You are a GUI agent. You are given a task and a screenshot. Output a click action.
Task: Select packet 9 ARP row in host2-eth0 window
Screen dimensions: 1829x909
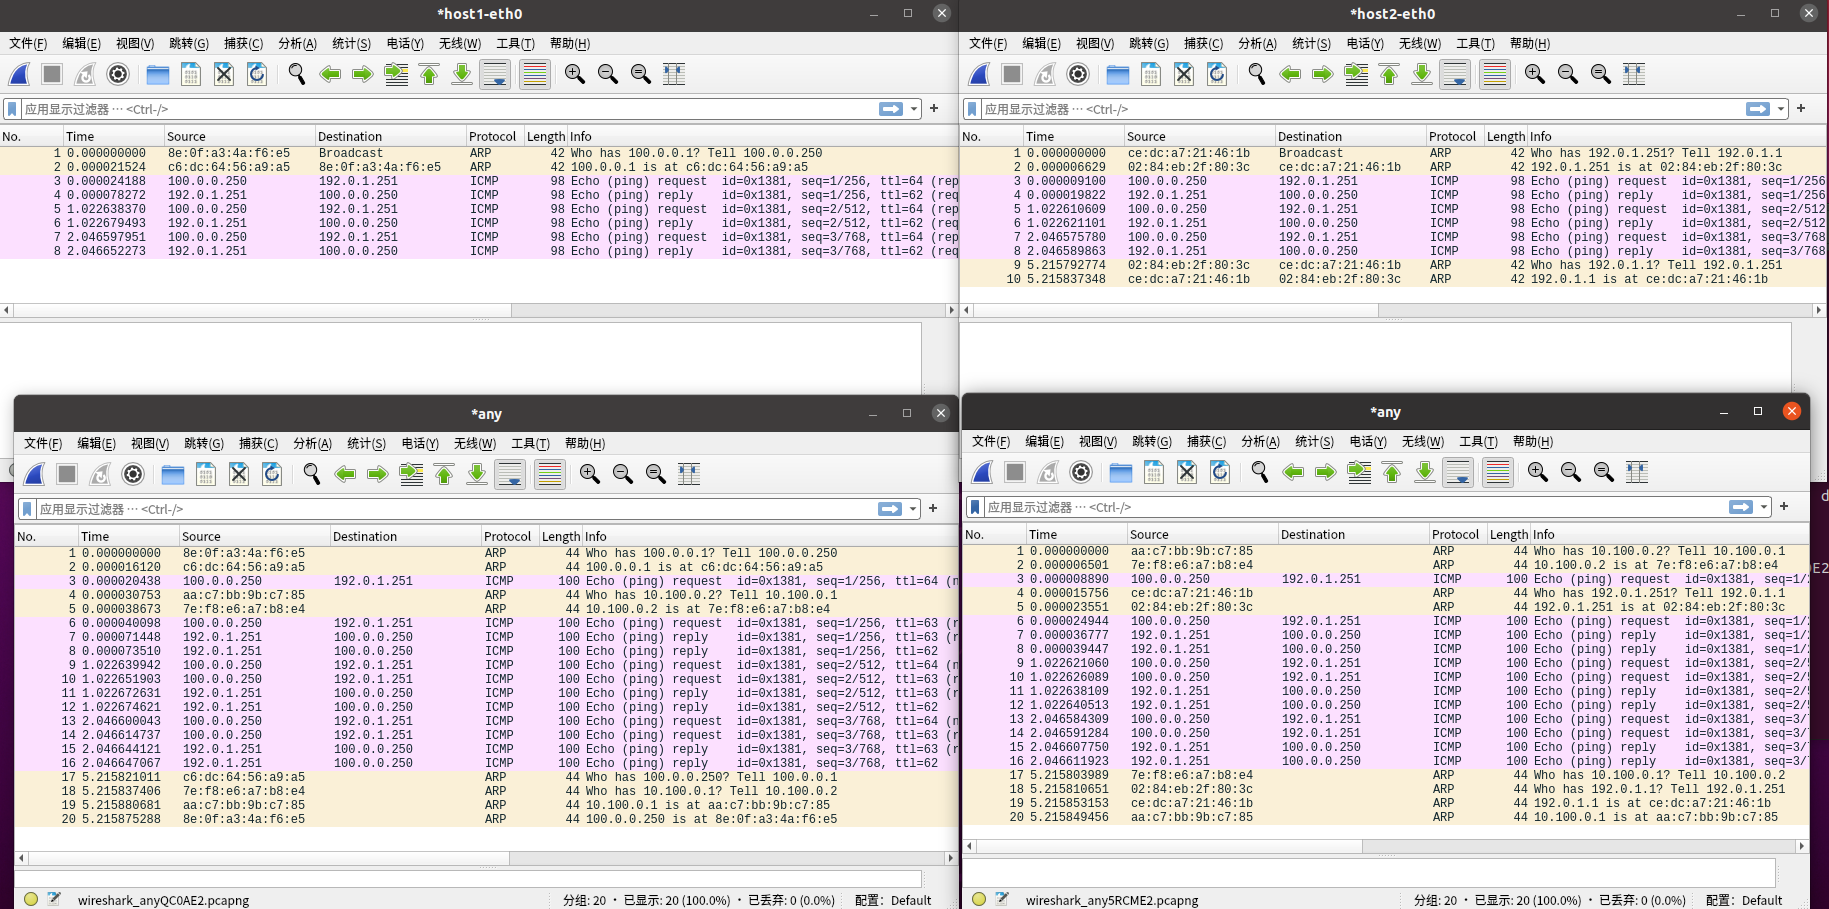pos(1393,265)
